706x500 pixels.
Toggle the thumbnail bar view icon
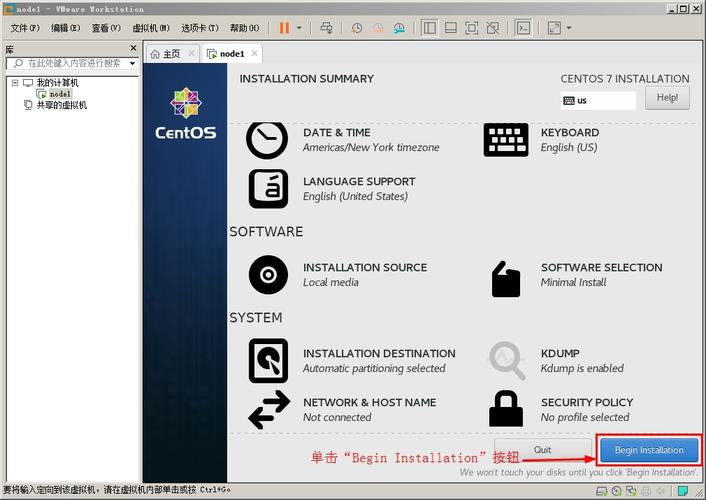pyautogui.click(x=450, y=28)
